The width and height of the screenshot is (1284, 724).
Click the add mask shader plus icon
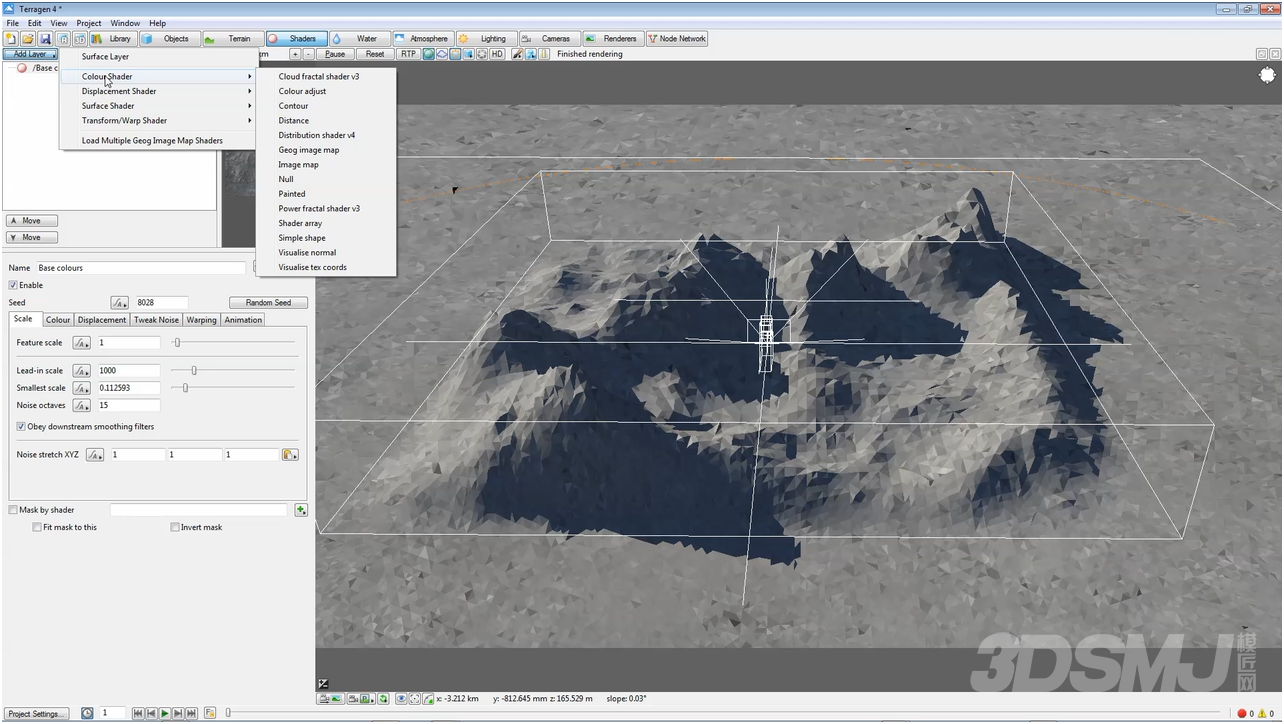click(301, 510)
